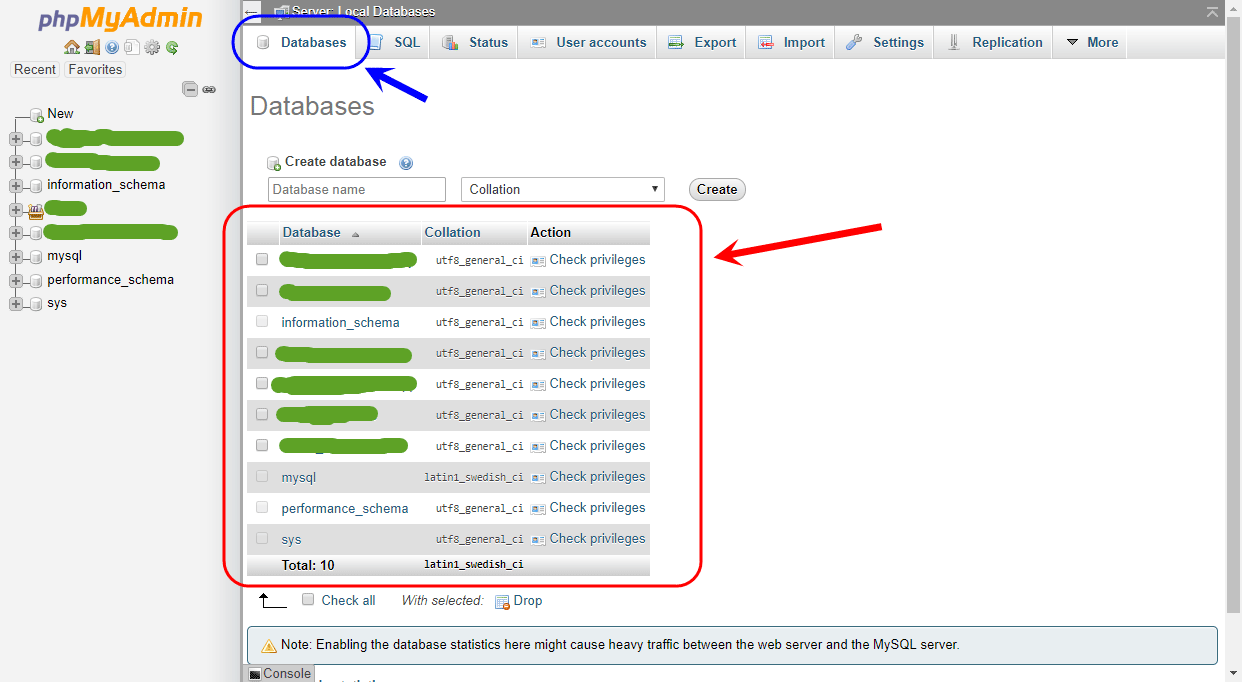This screenshot has height=682, width=1242.
Task: Click latin1_swedish_ci in the mysql row
Action: coord(474,478)
